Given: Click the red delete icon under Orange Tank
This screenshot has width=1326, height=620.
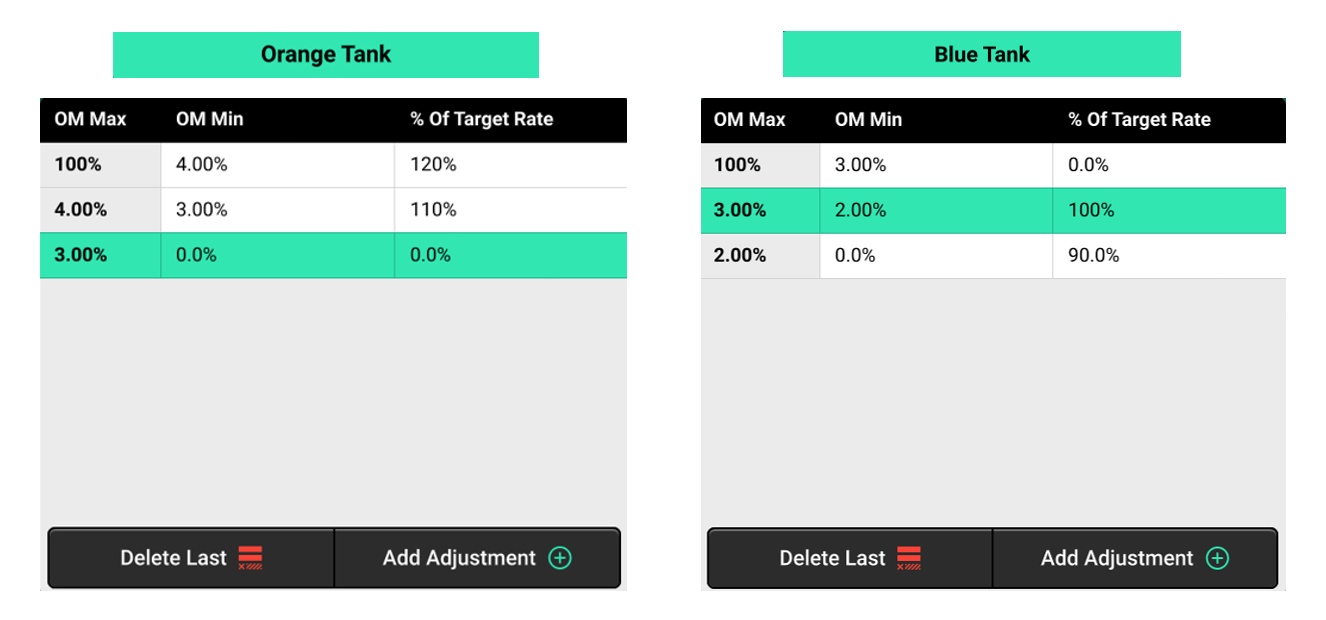Looking at the screenshot, I should [x=250, y=558].
